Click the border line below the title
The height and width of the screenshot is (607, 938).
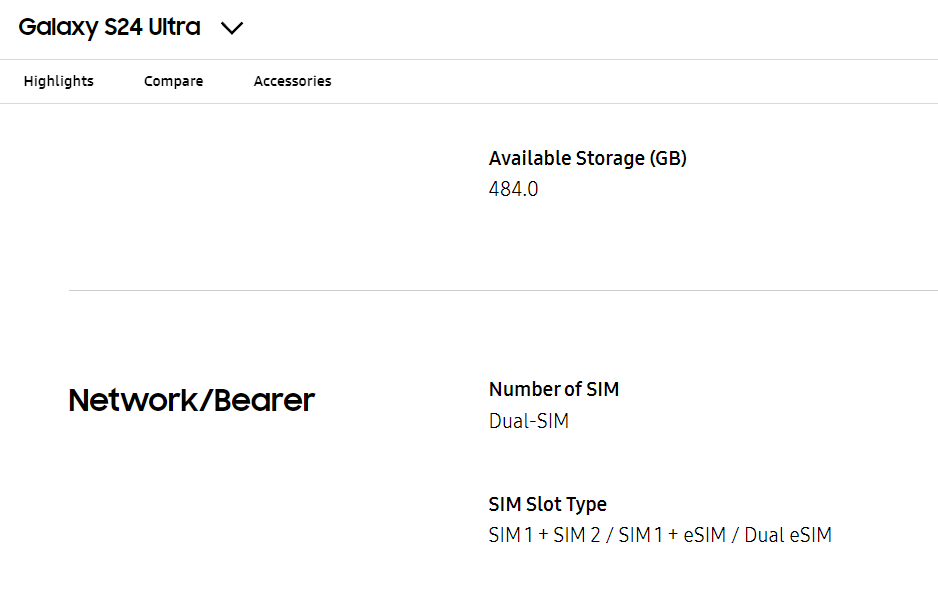tap(469, 59)
